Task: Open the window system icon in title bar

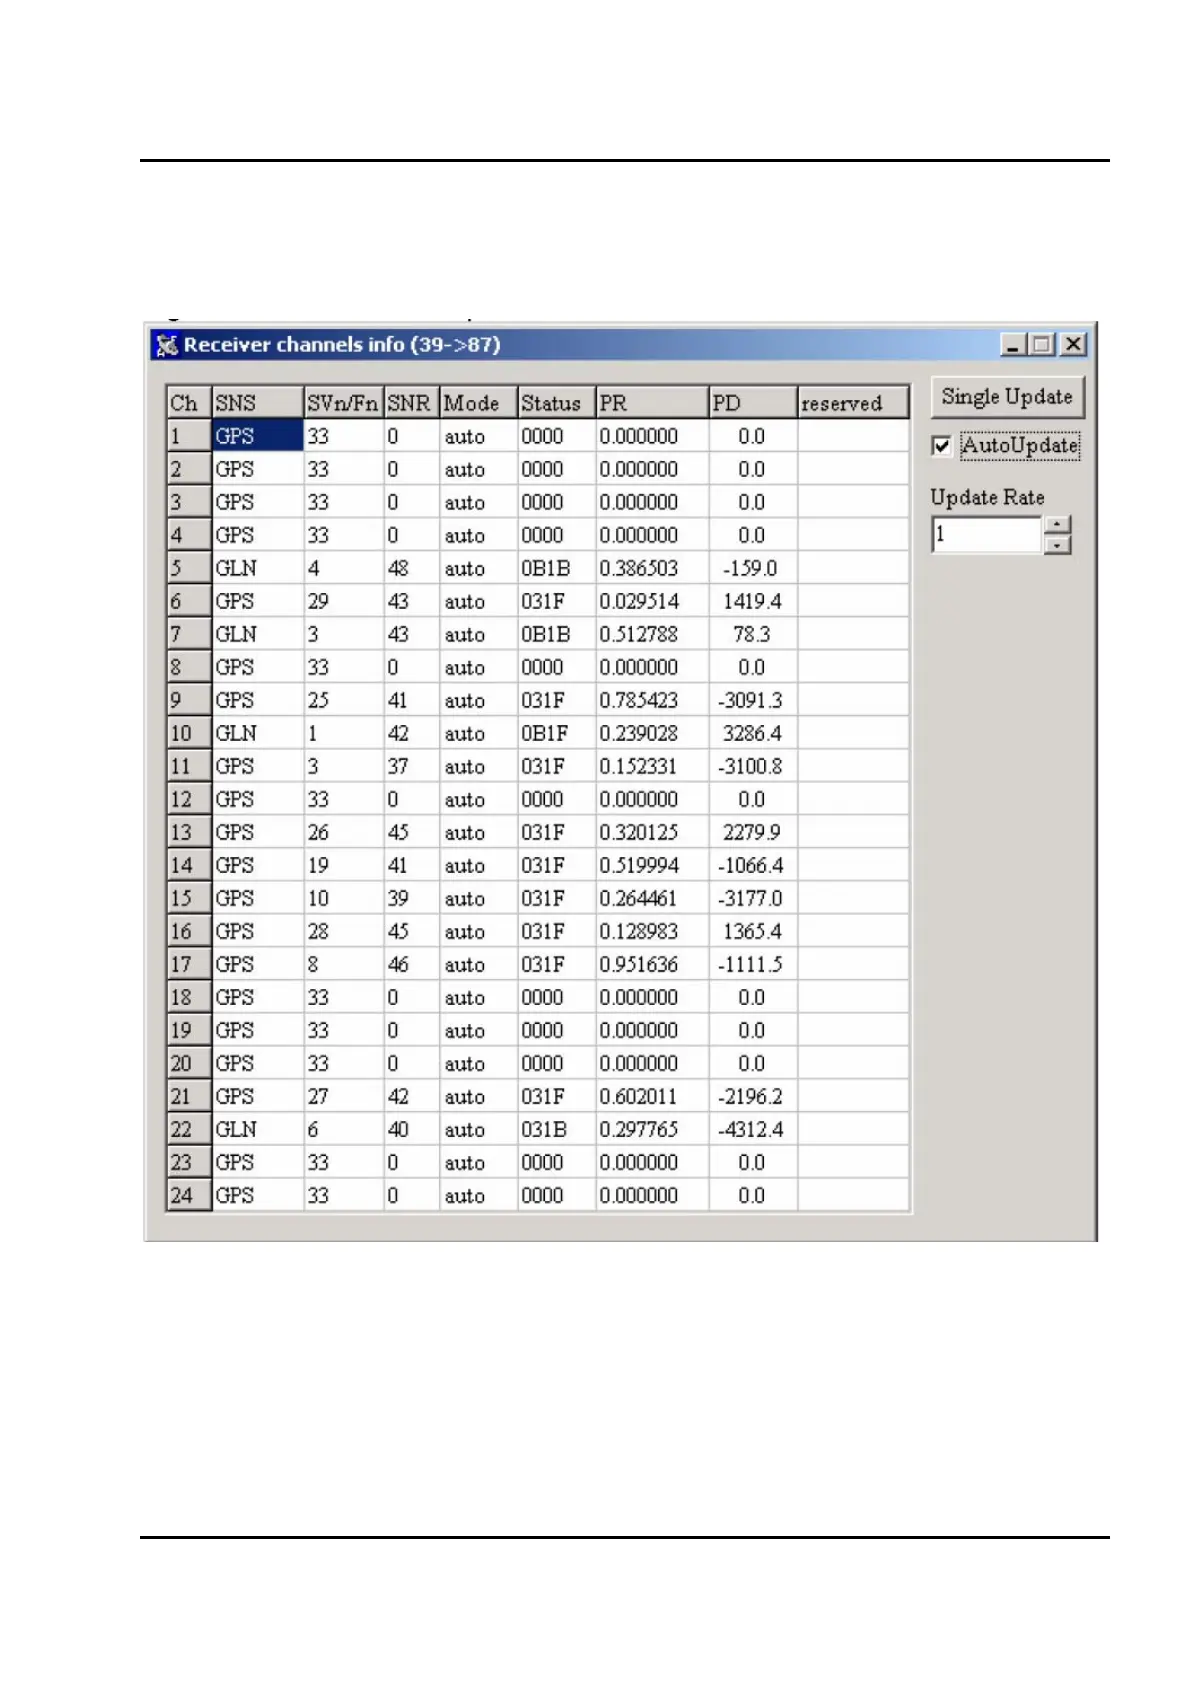Action: (167, 345)
